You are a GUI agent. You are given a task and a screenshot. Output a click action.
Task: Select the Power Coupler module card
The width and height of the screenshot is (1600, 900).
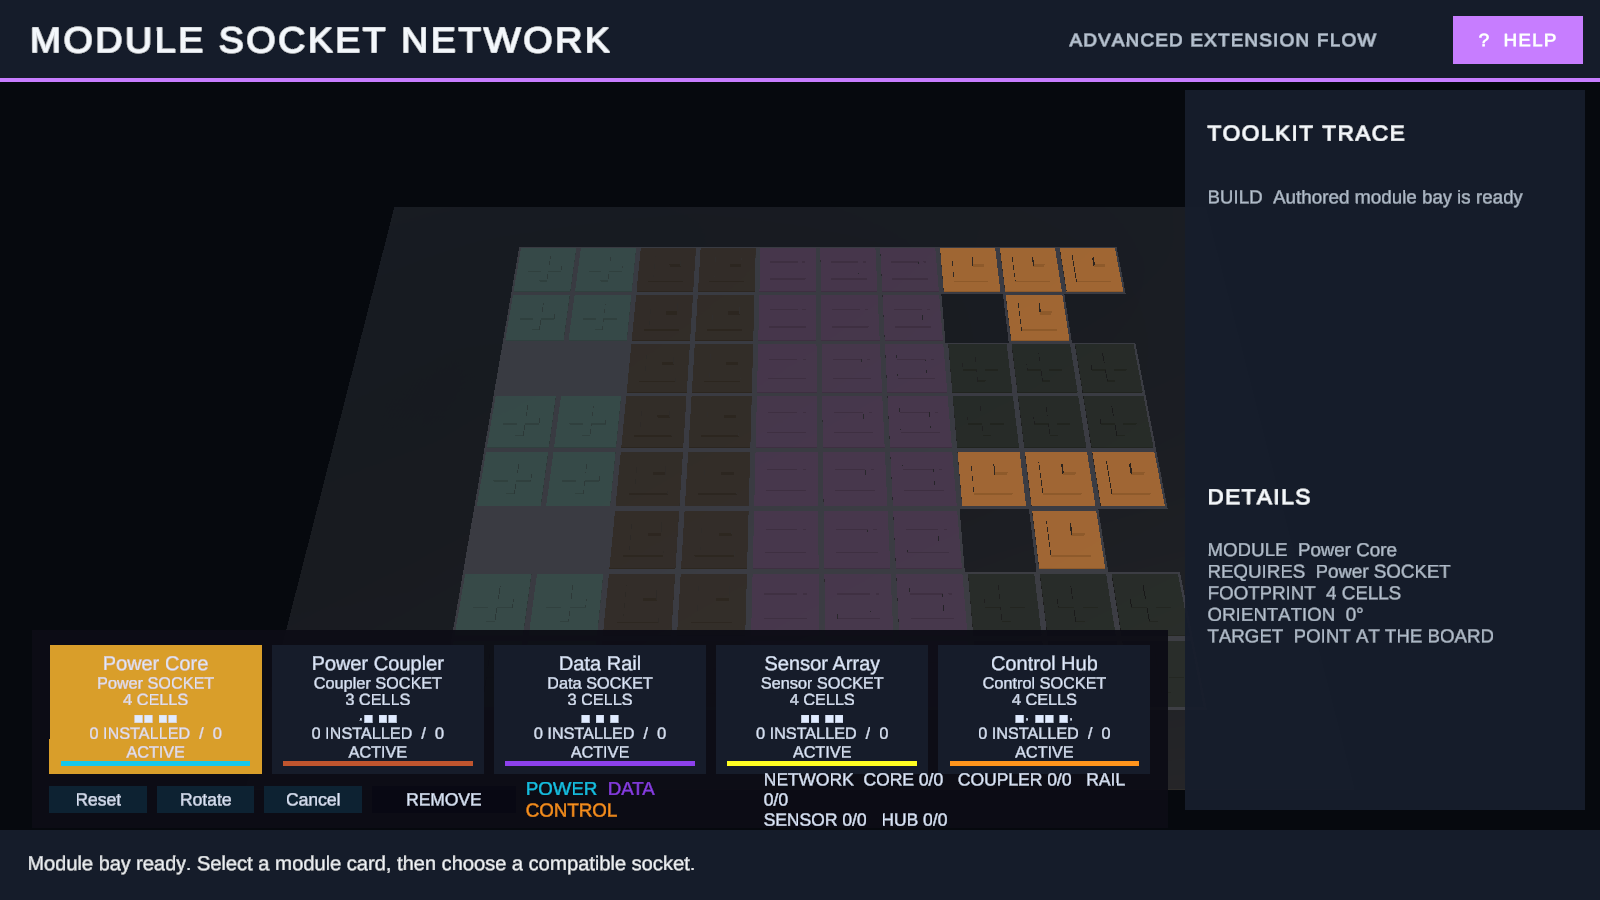tap(378, 709)
